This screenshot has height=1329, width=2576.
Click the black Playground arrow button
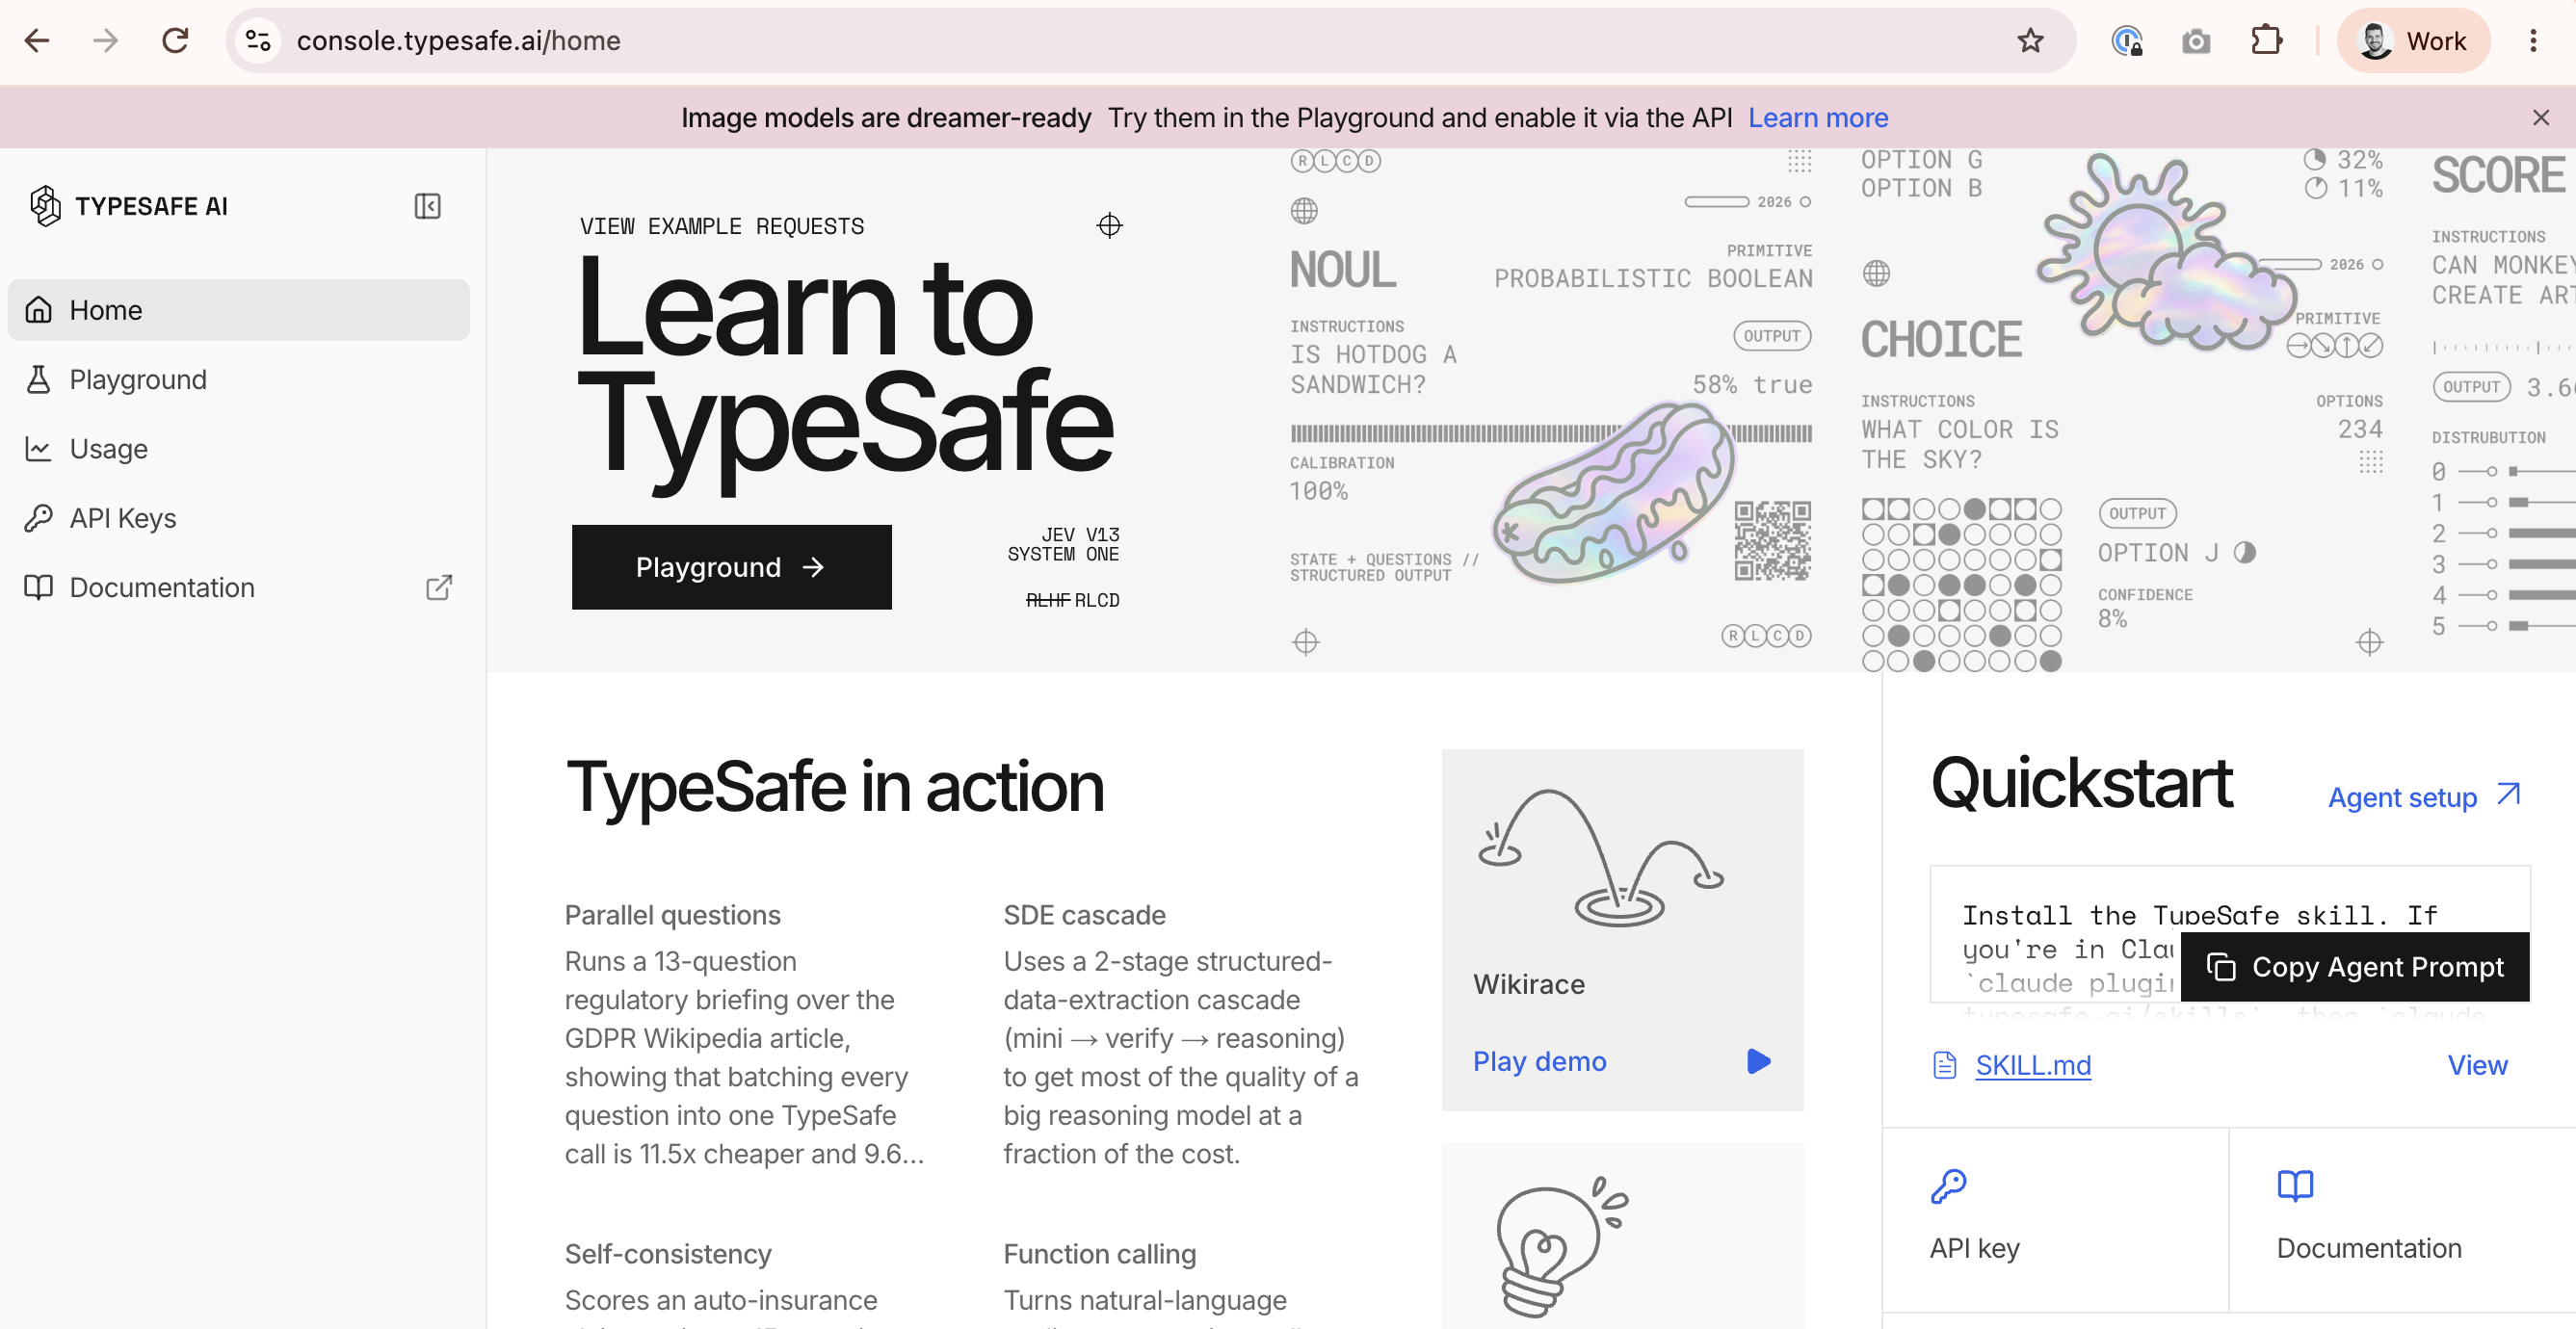coord(731,567)
